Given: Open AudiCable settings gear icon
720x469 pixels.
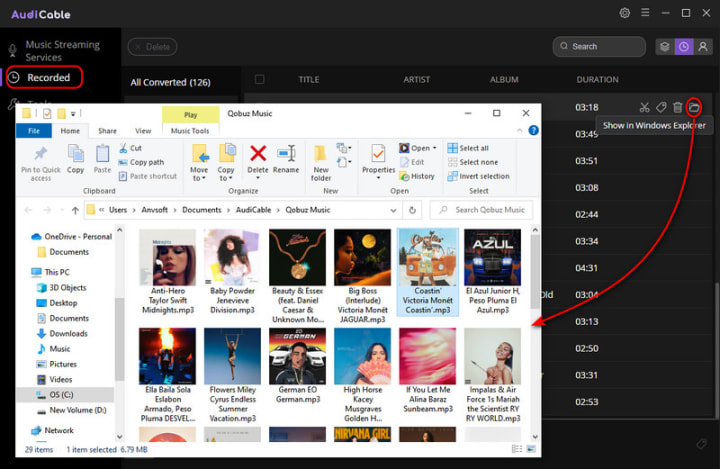Looking at the screenshot, I should pos(624,13).
